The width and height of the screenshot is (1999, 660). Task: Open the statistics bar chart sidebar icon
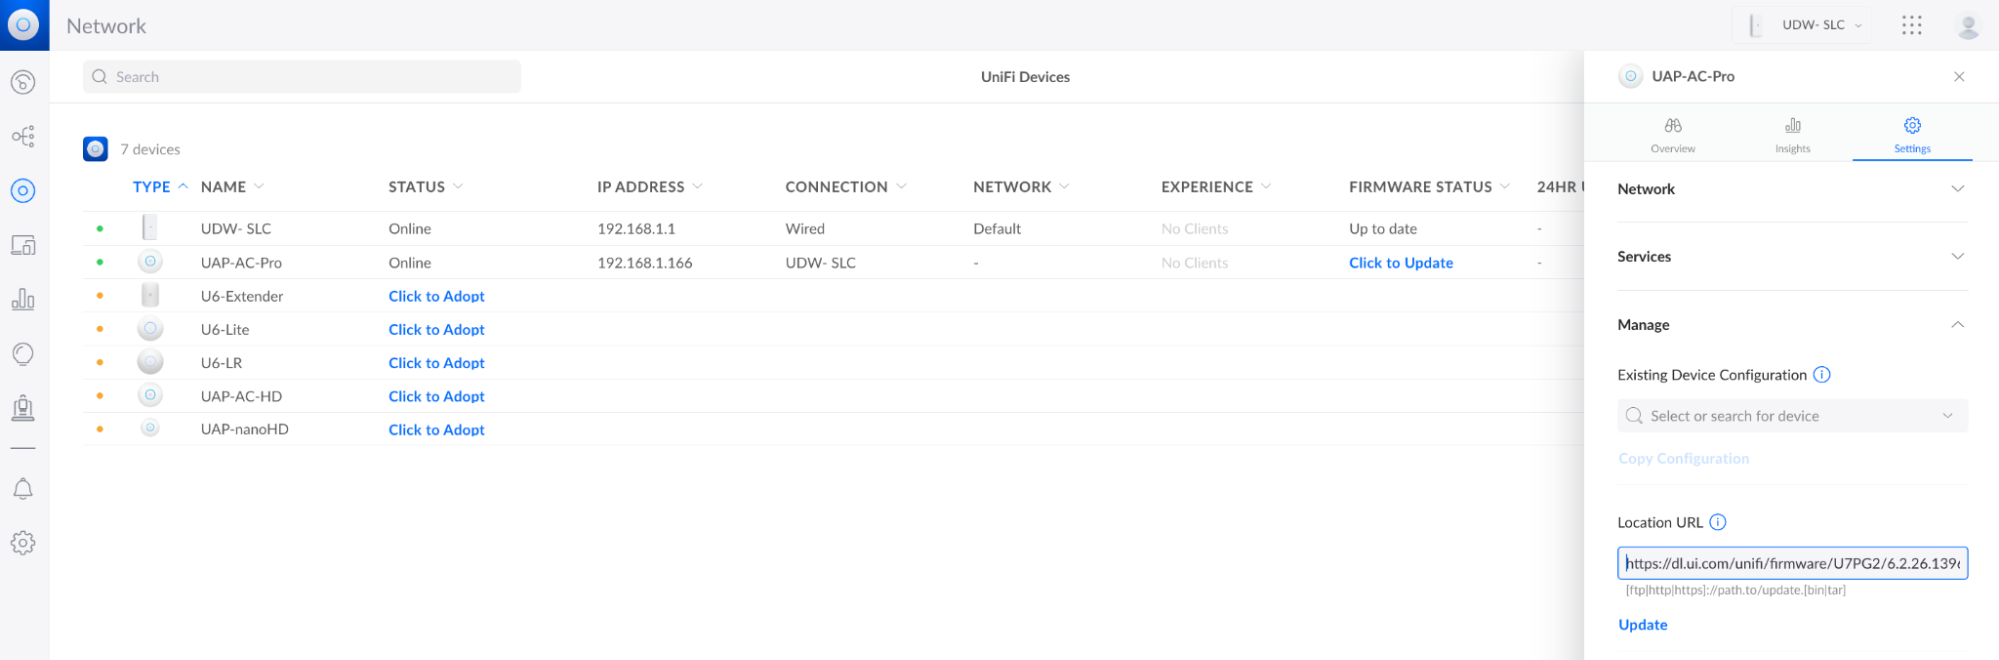point(23,299)
